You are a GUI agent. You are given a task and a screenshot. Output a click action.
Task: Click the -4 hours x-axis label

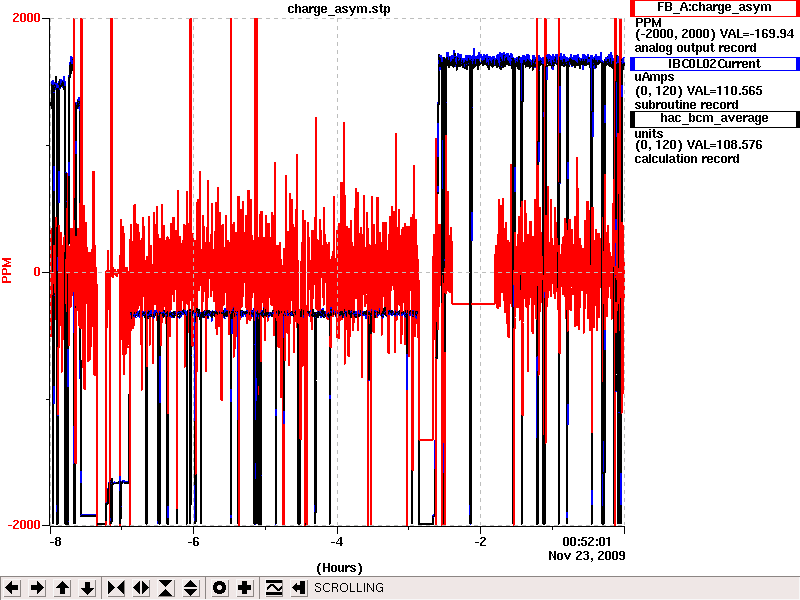337,541
